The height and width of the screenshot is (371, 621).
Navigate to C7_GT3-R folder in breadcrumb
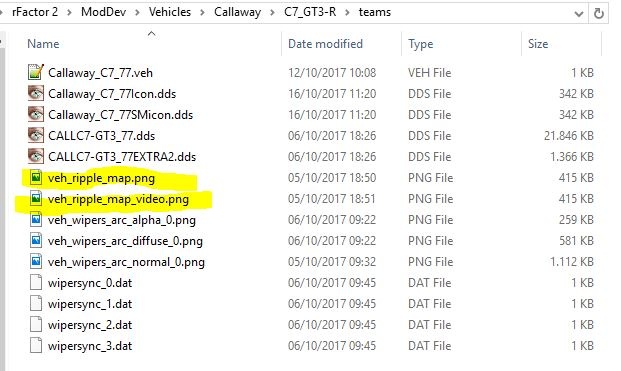[310, 12]
